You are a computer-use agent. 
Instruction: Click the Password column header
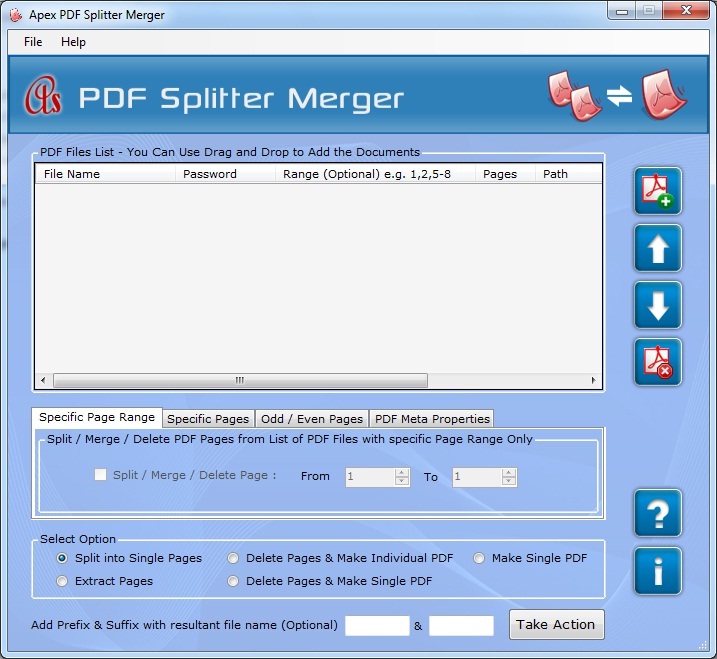tap(225, 174)
